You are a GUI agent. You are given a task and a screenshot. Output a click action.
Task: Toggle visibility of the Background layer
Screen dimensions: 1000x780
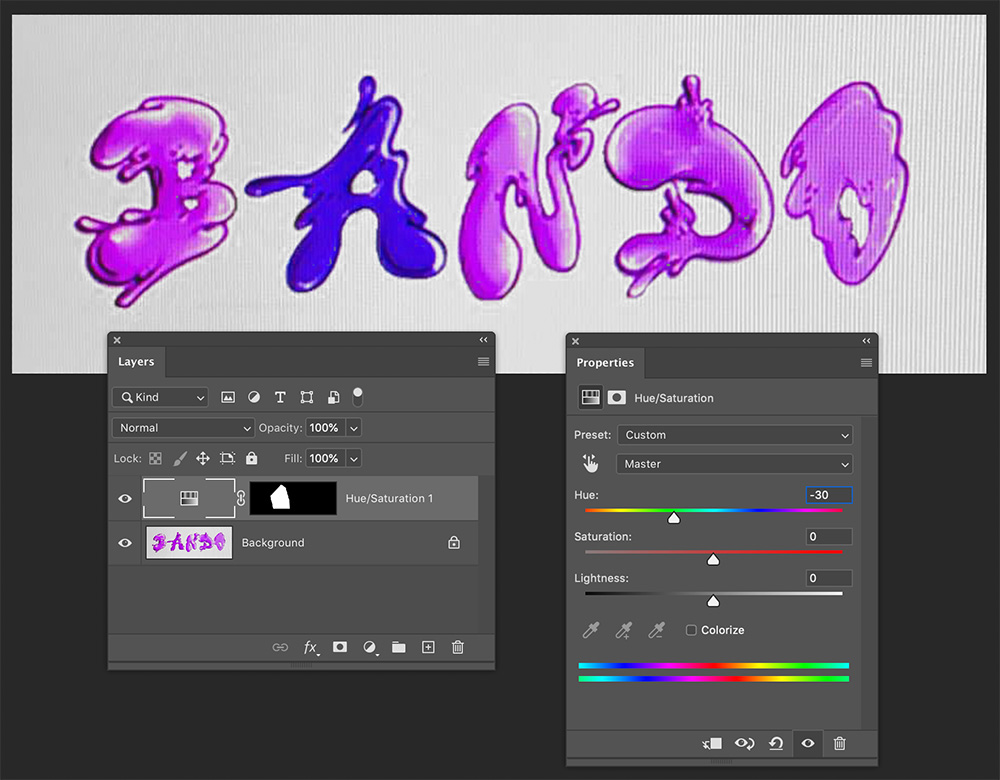(124, 542)
